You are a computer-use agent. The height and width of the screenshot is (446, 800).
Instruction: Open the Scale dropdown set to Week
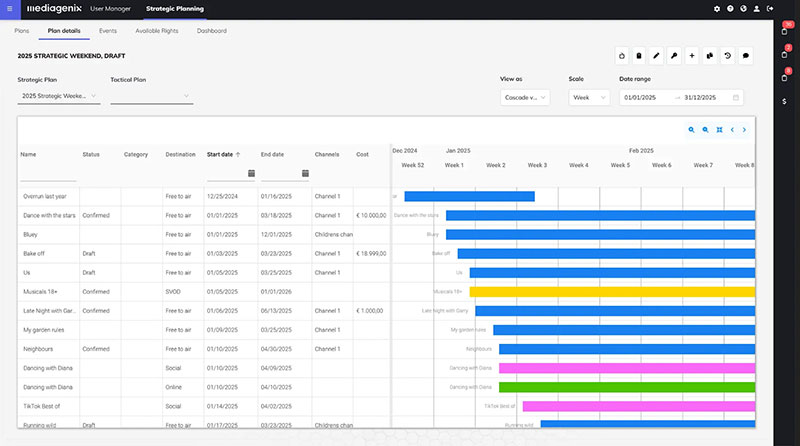click(589, 97)
